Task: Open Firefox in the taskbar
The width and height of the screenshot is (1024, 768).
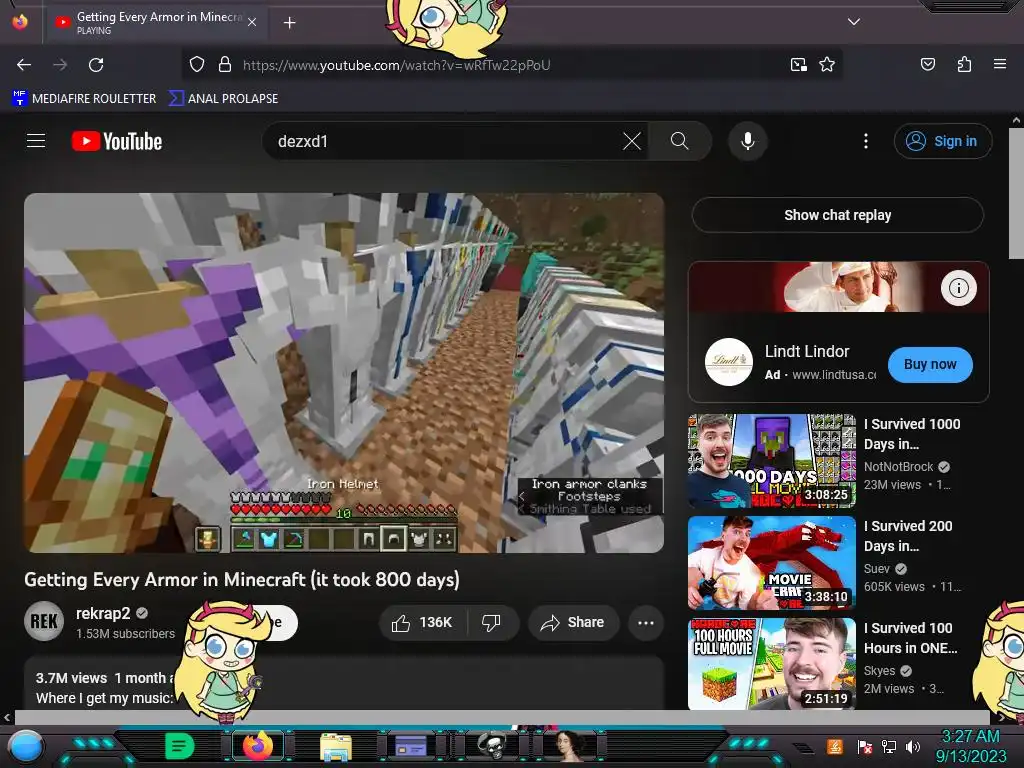Action: pos(258,746)
